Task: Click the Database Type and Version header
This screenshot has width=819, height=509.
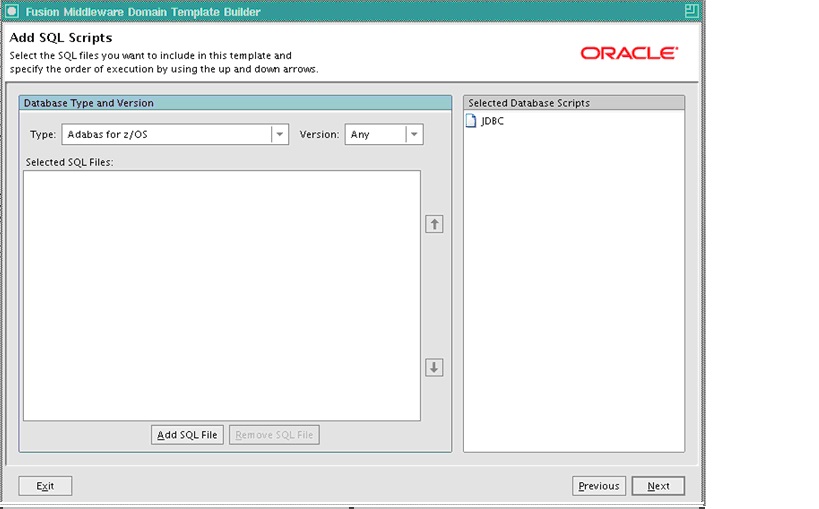Action: [x=235, y=103]
